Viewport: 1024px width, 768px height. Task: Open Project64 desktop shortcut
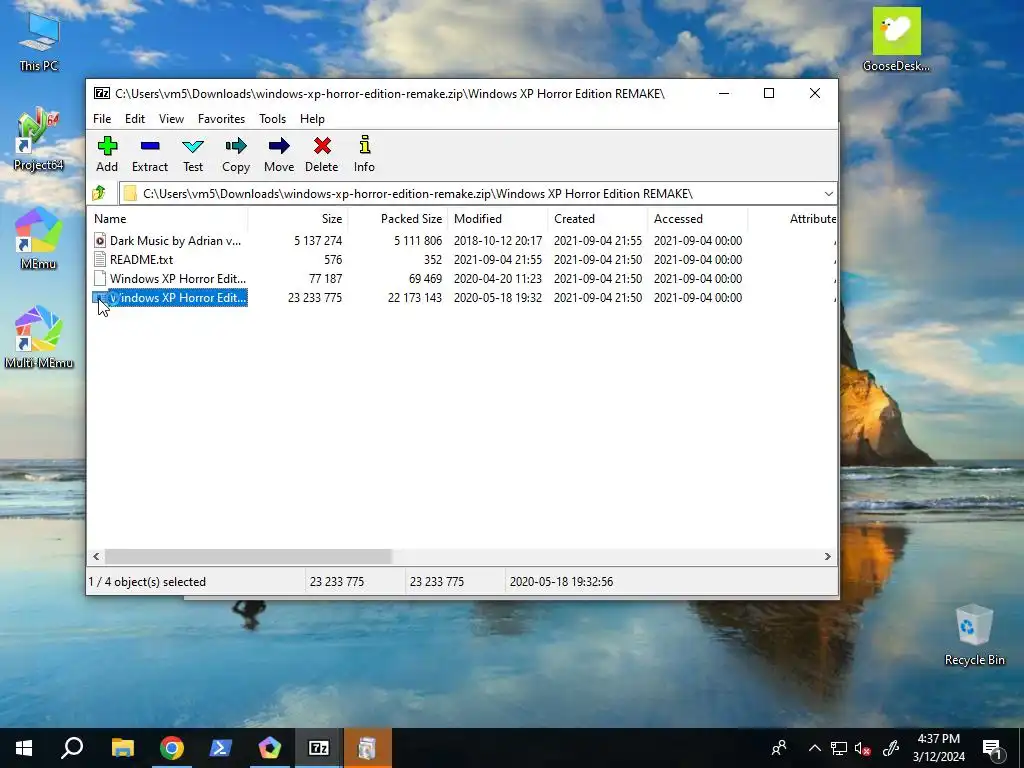coord(39,139)
